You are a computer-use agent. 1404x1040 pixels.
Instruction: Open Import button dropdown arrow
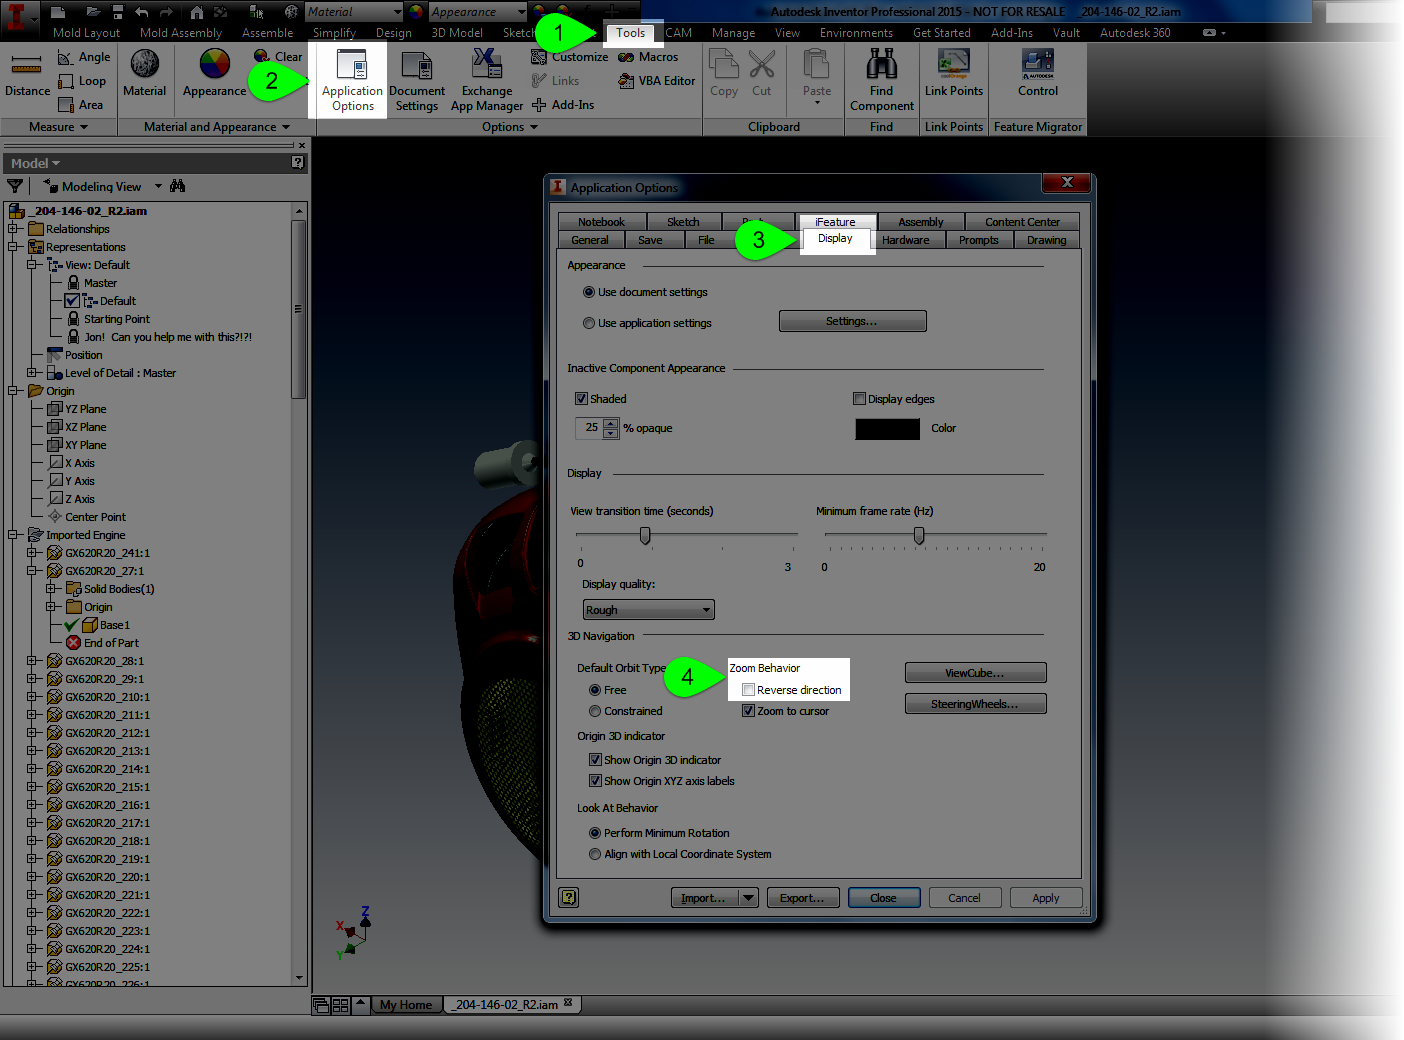click(x=748, y=898)
